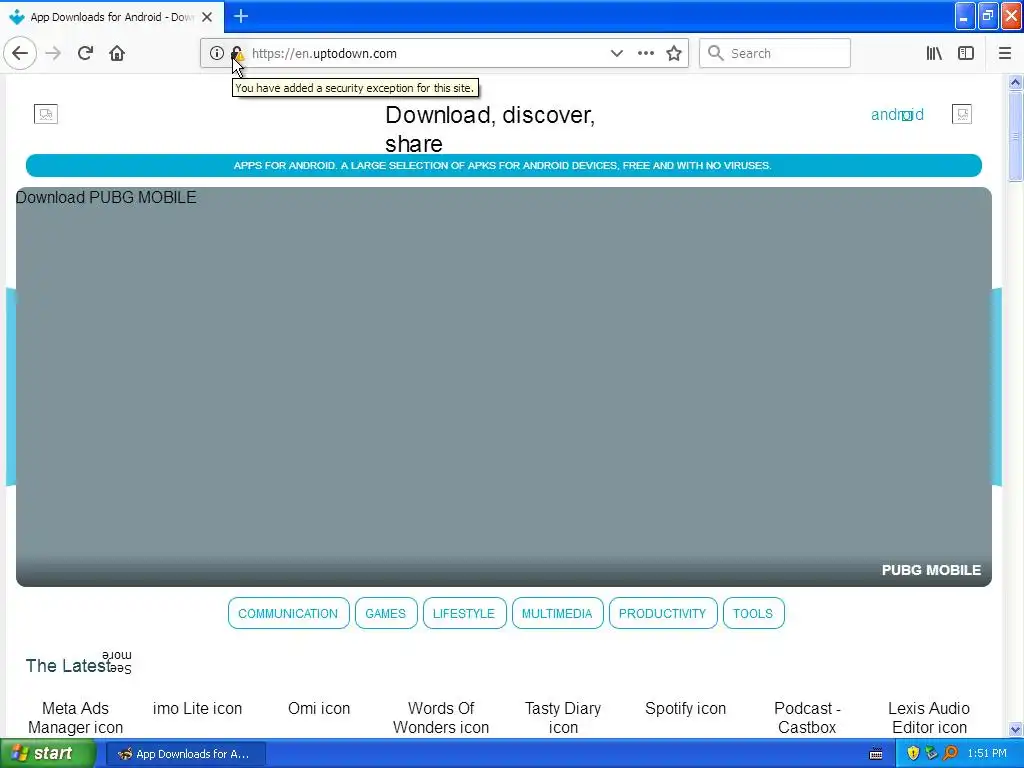Open imo Lite app
This screenshot has width=1024, height=768.
point(197,709)
